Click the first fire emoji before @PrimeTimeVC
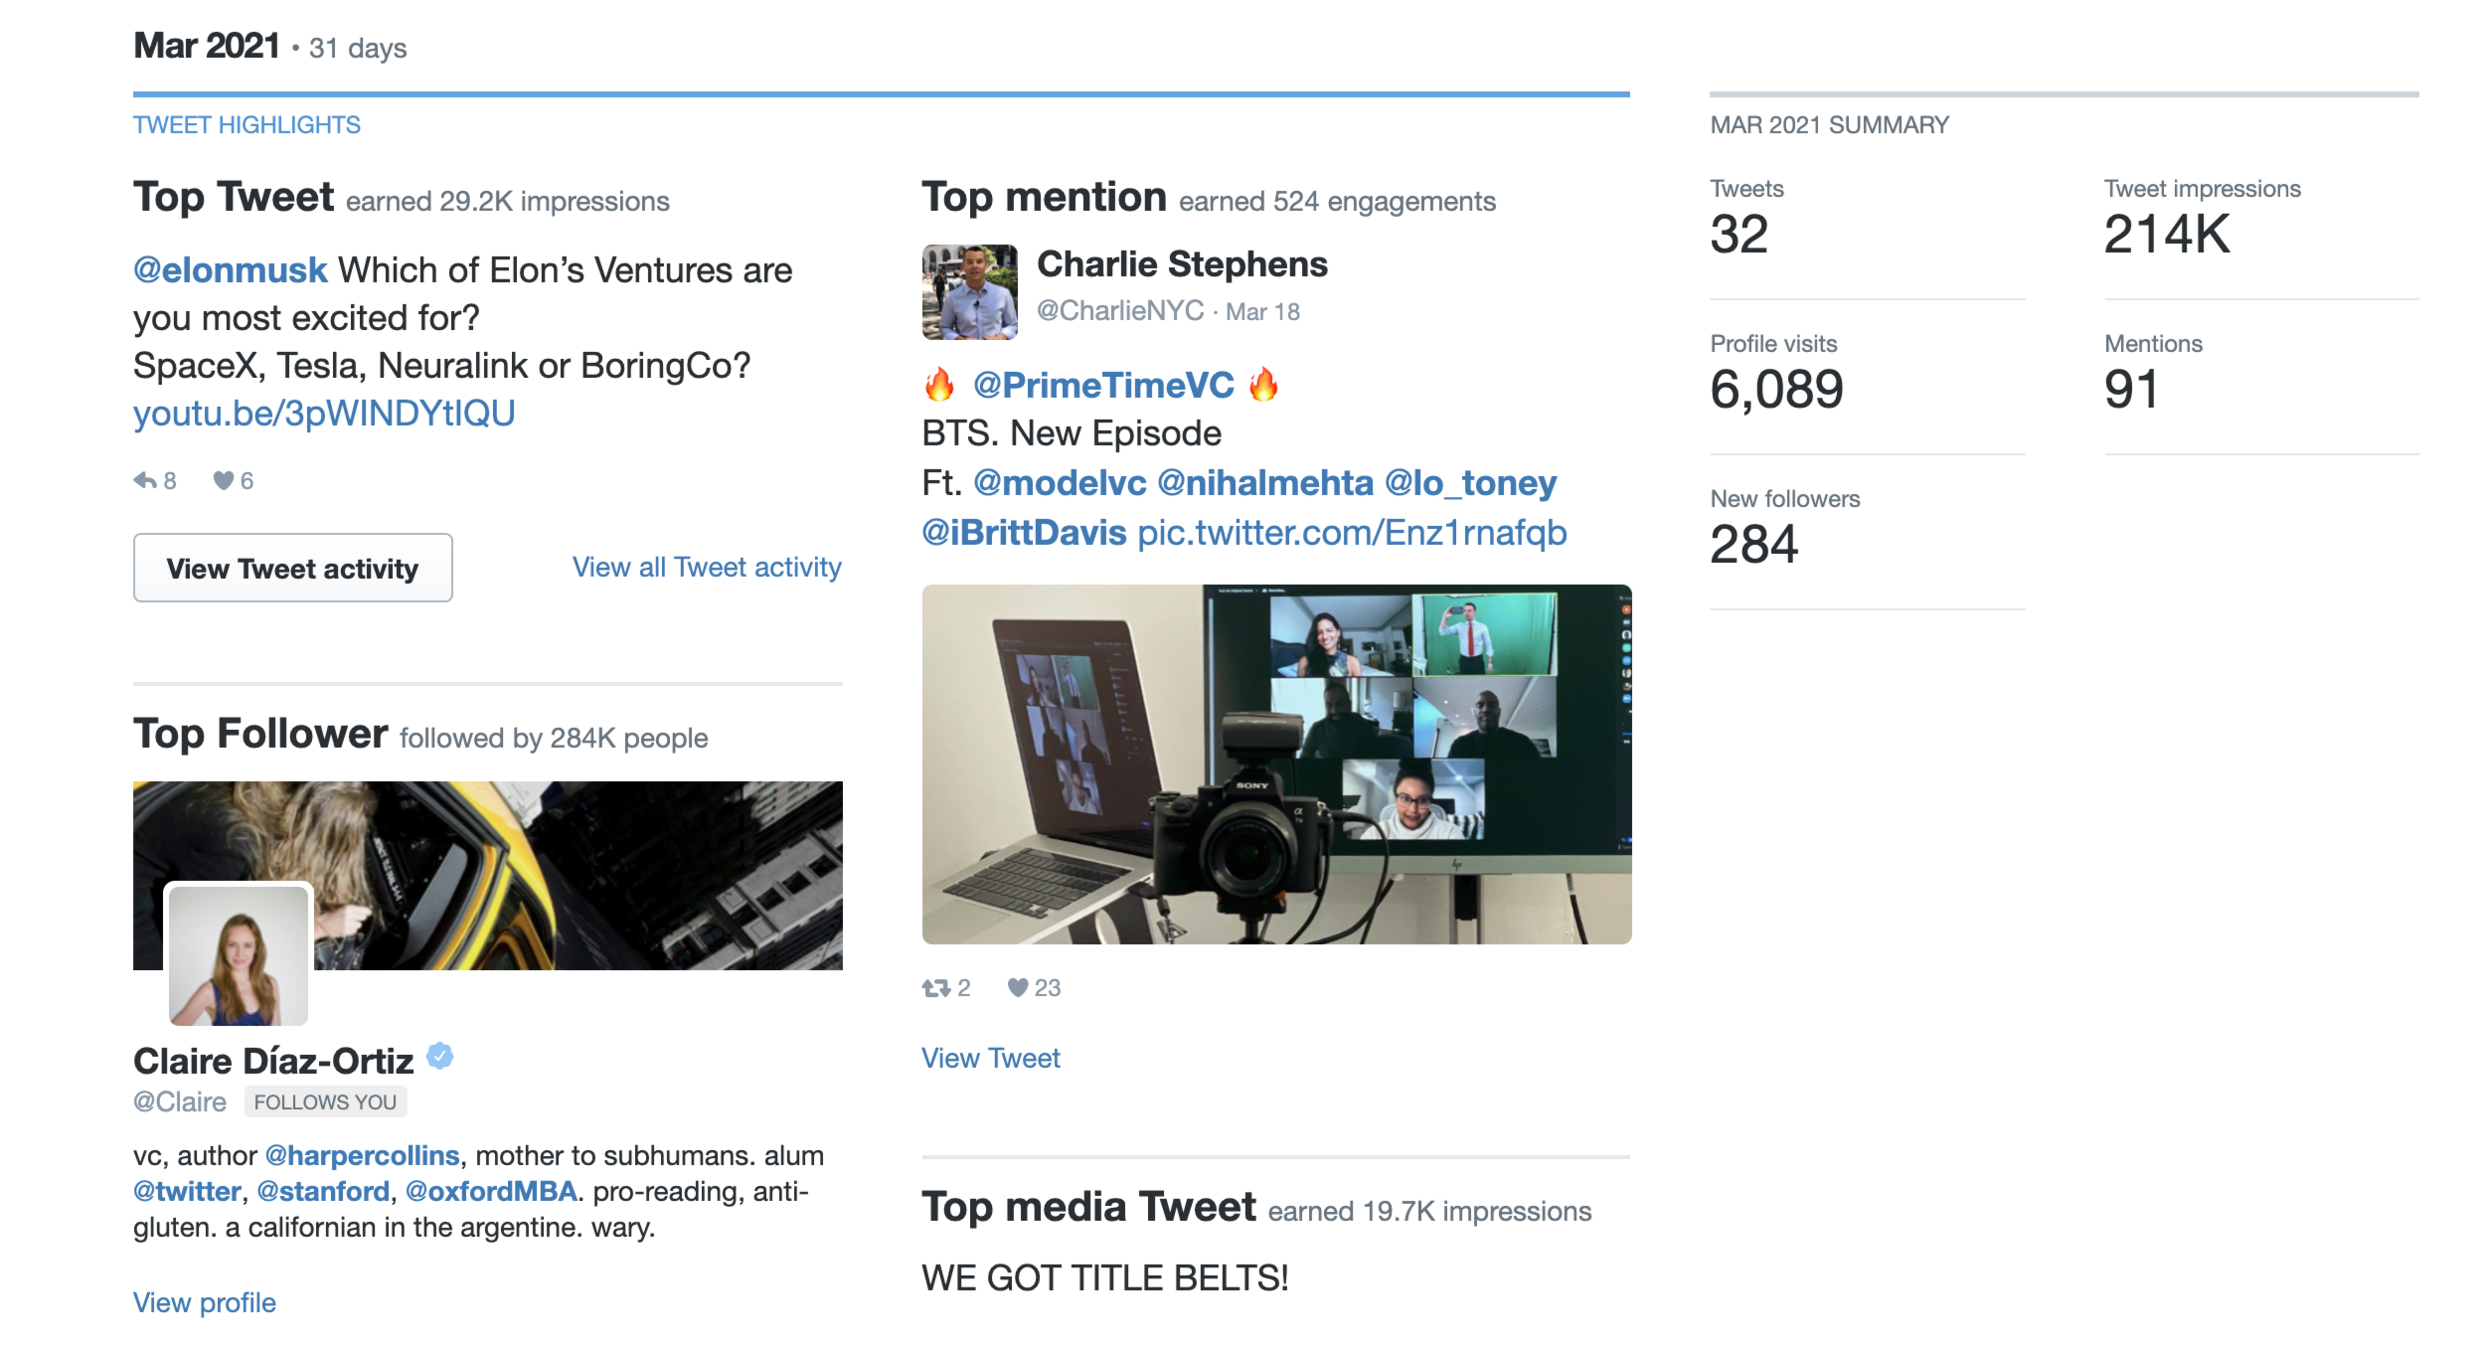The image size is (2479, 1350). click(x=939, y=385)
